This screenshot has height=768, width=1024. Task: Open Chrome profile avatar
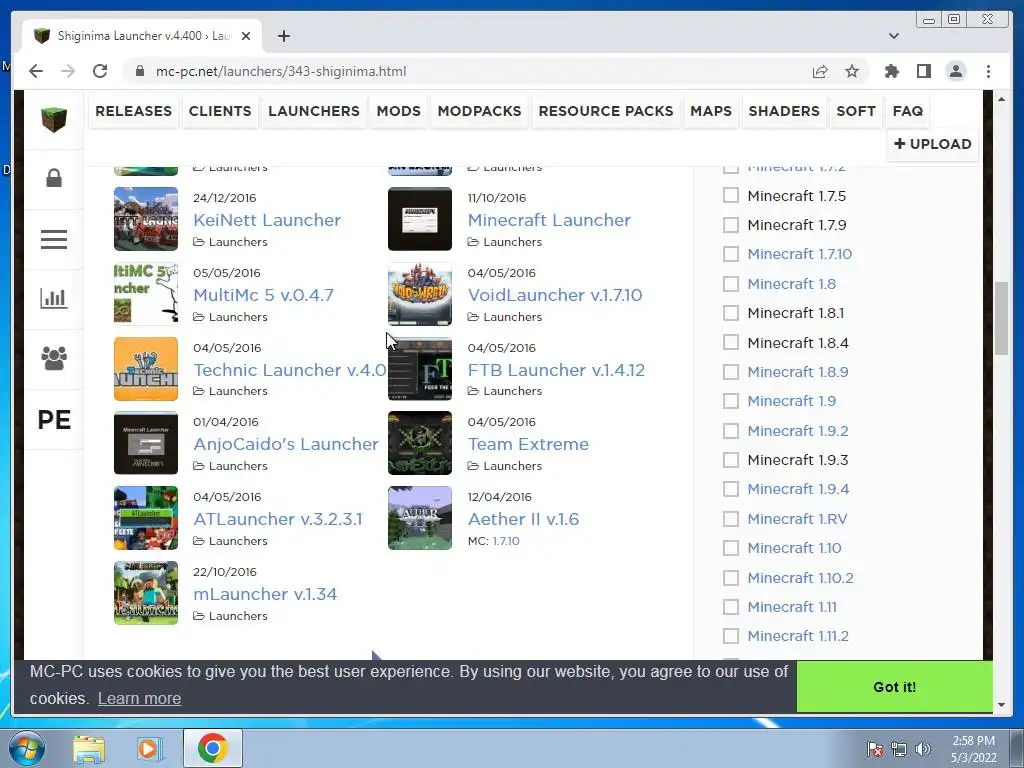click(x=955, y=71)
